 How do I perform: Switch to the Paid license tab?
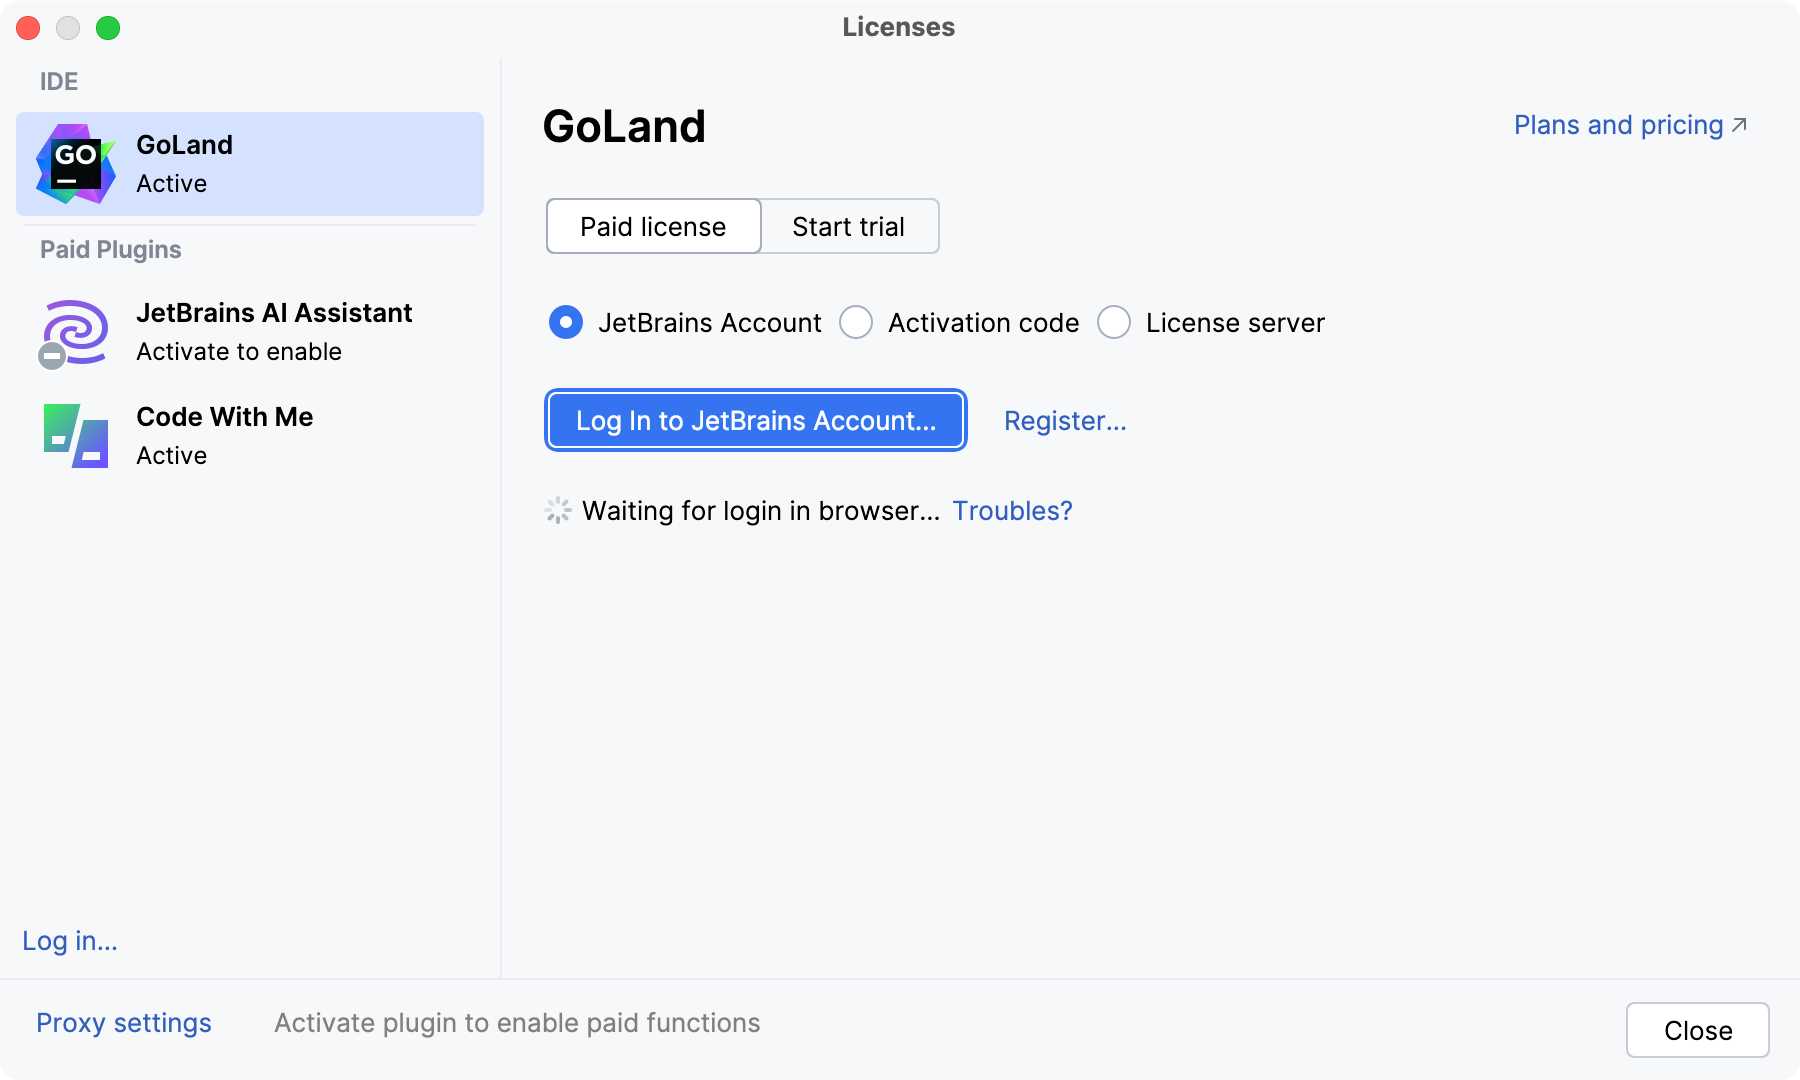tap(652, 226)
